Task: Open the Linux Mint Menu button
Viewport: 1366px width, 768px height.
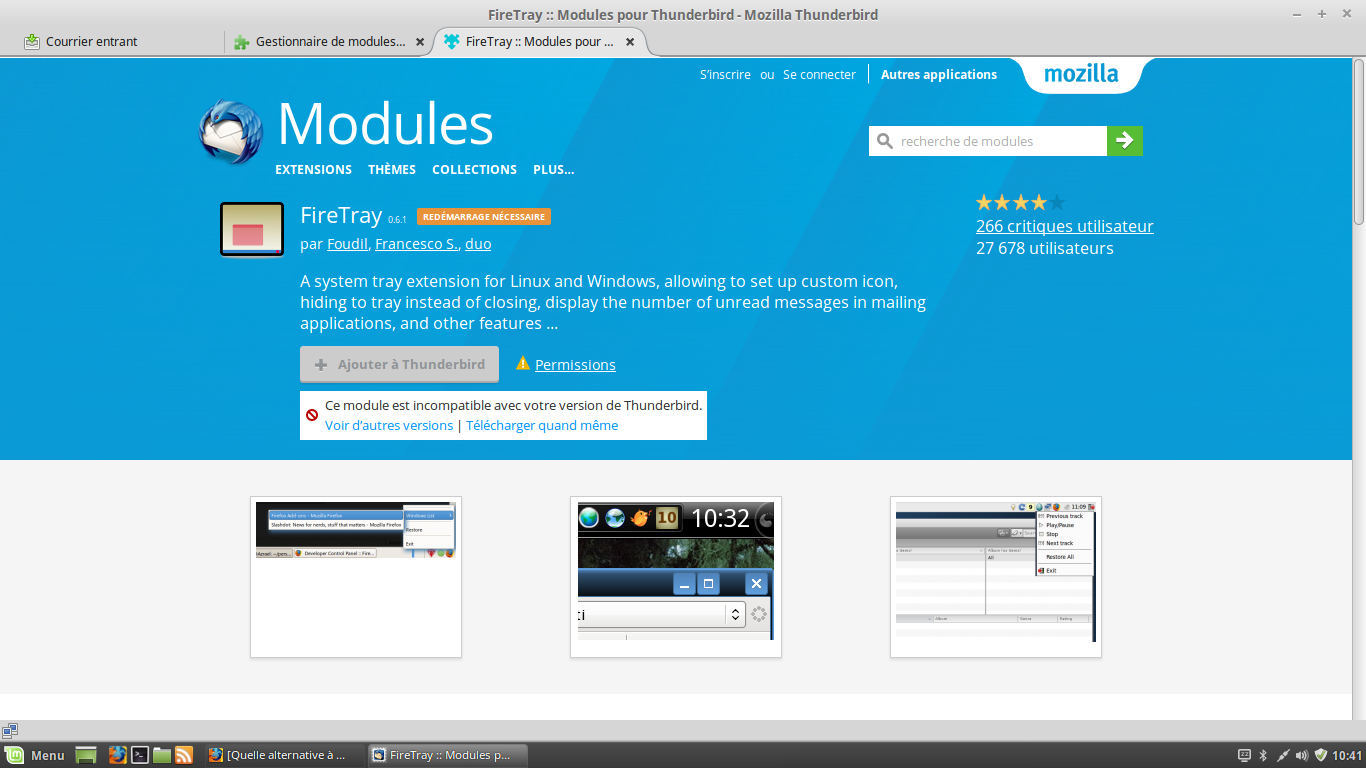Action: click(35, 755)
